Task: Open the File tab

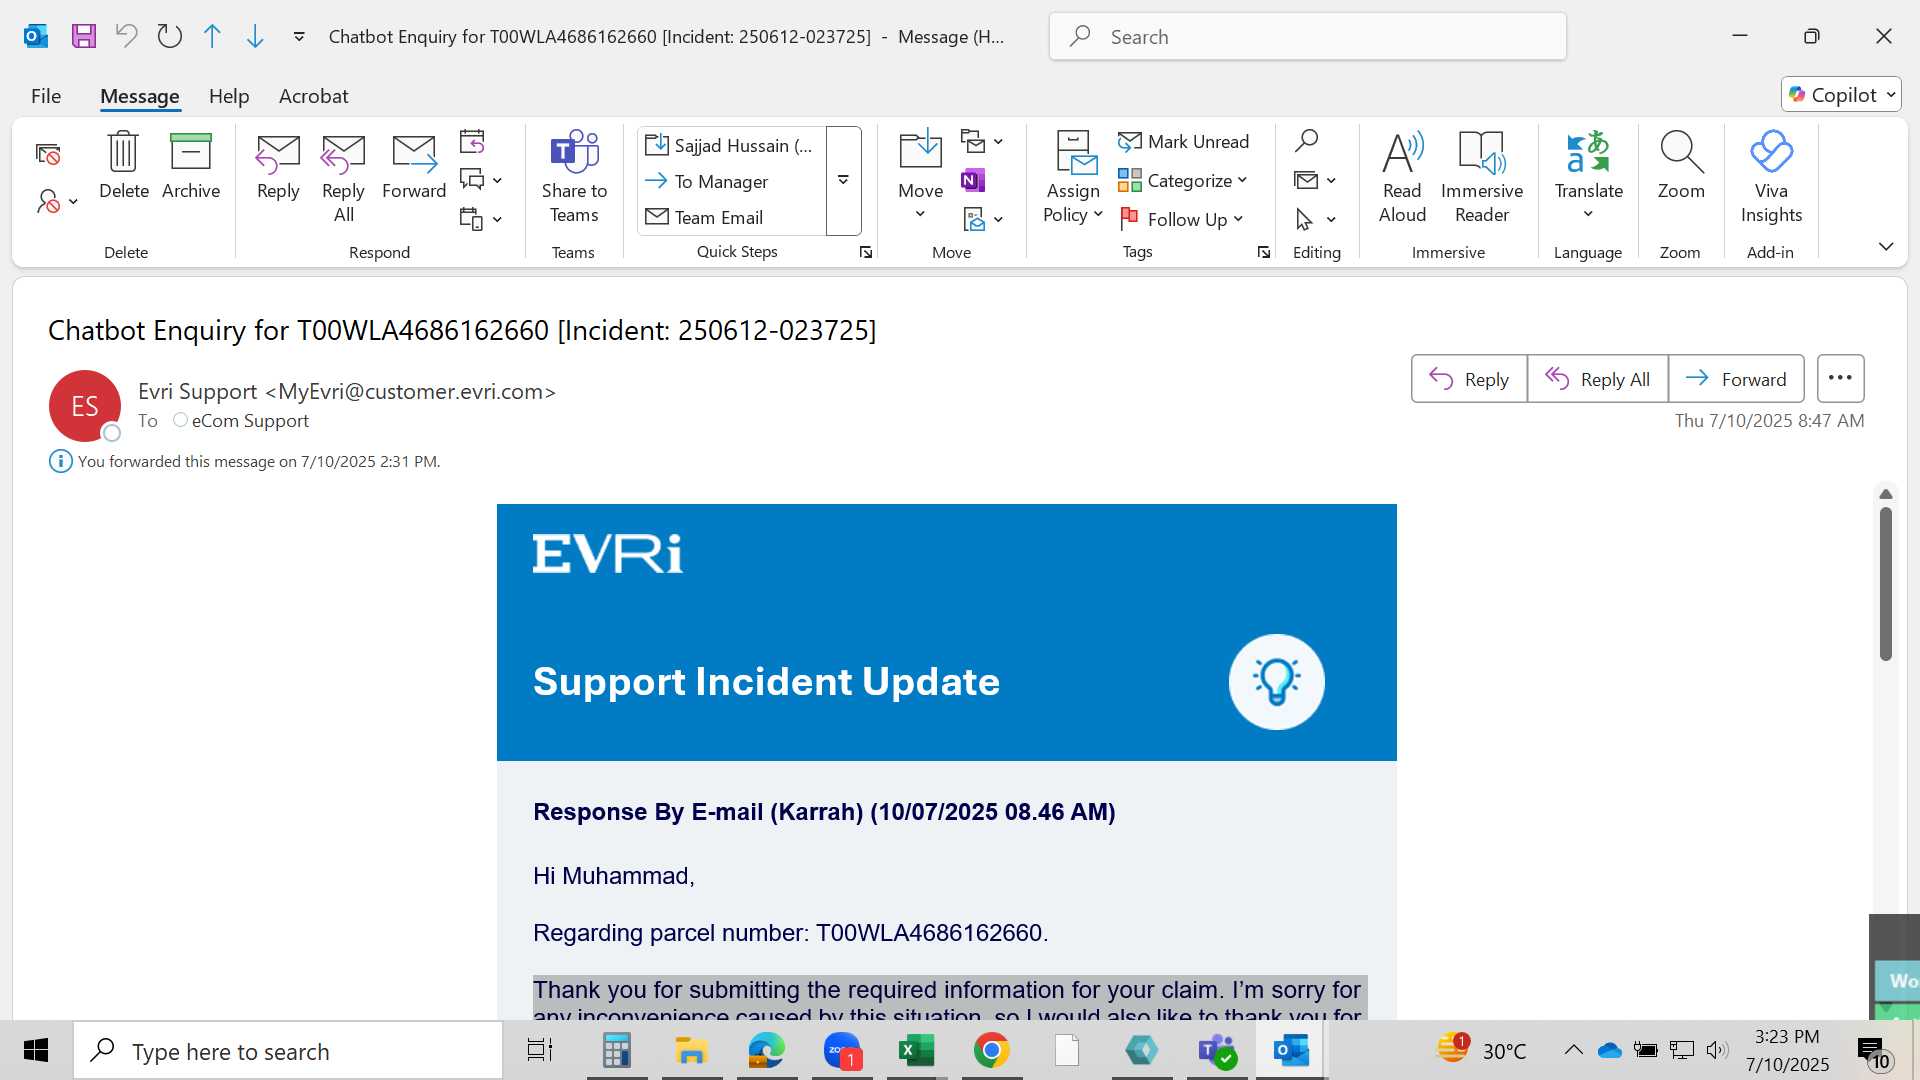Action: coord(46,96)
